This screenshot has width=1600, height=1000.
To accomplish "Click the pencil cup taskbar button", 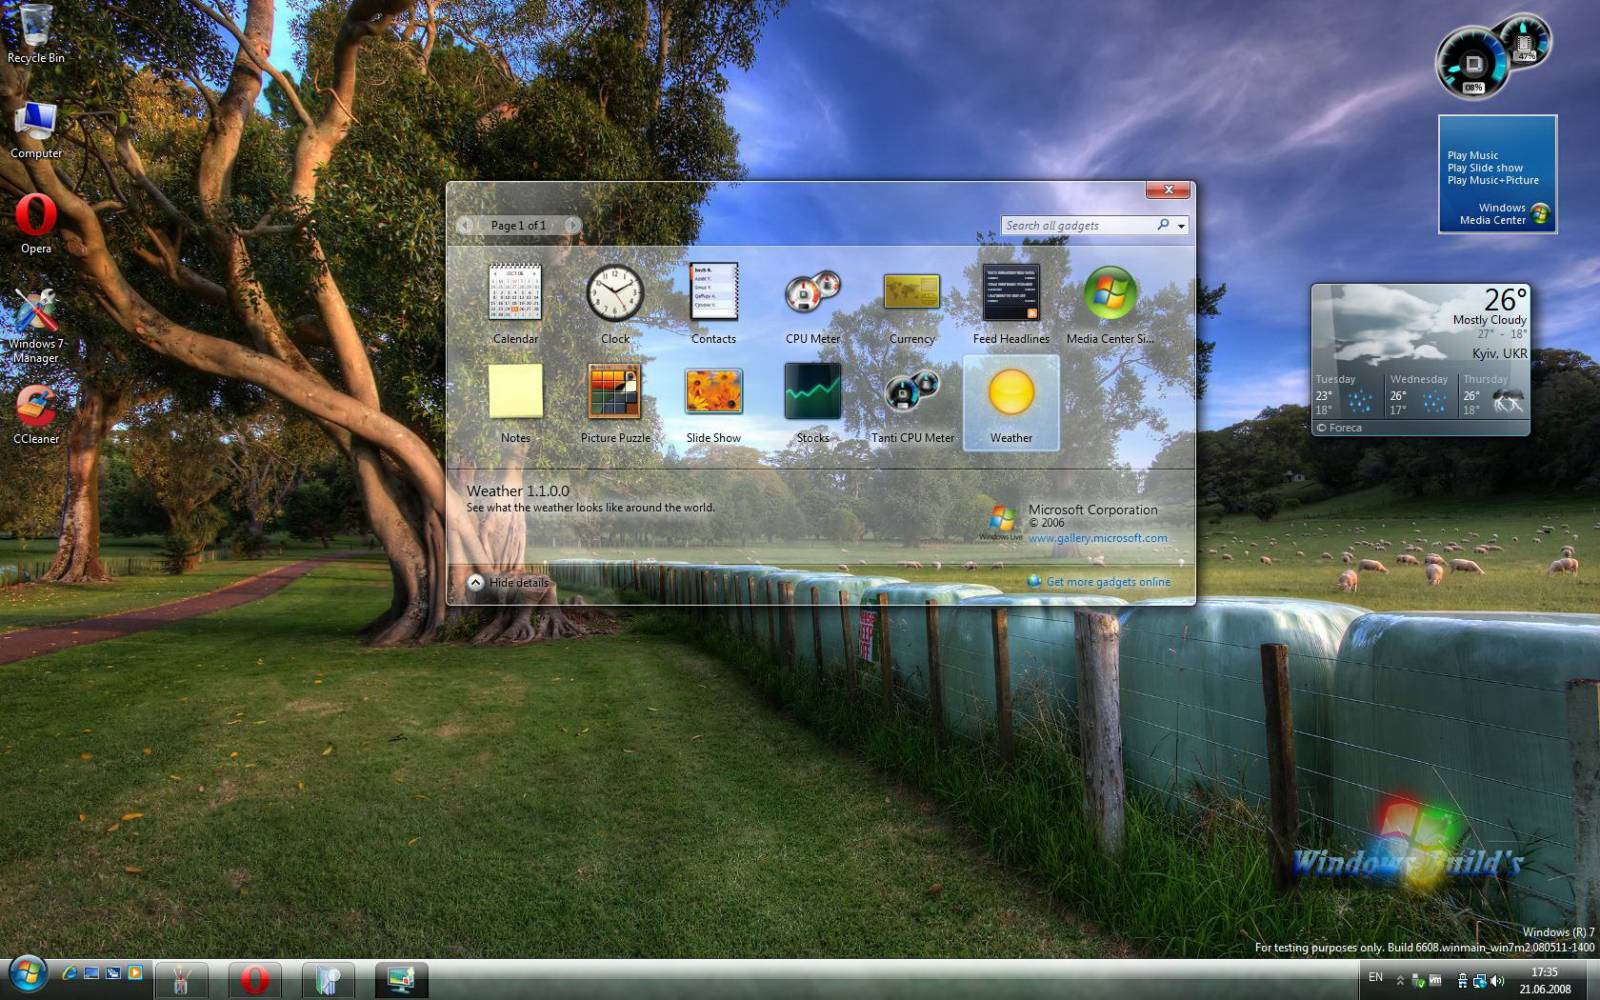I will (182, 980).
